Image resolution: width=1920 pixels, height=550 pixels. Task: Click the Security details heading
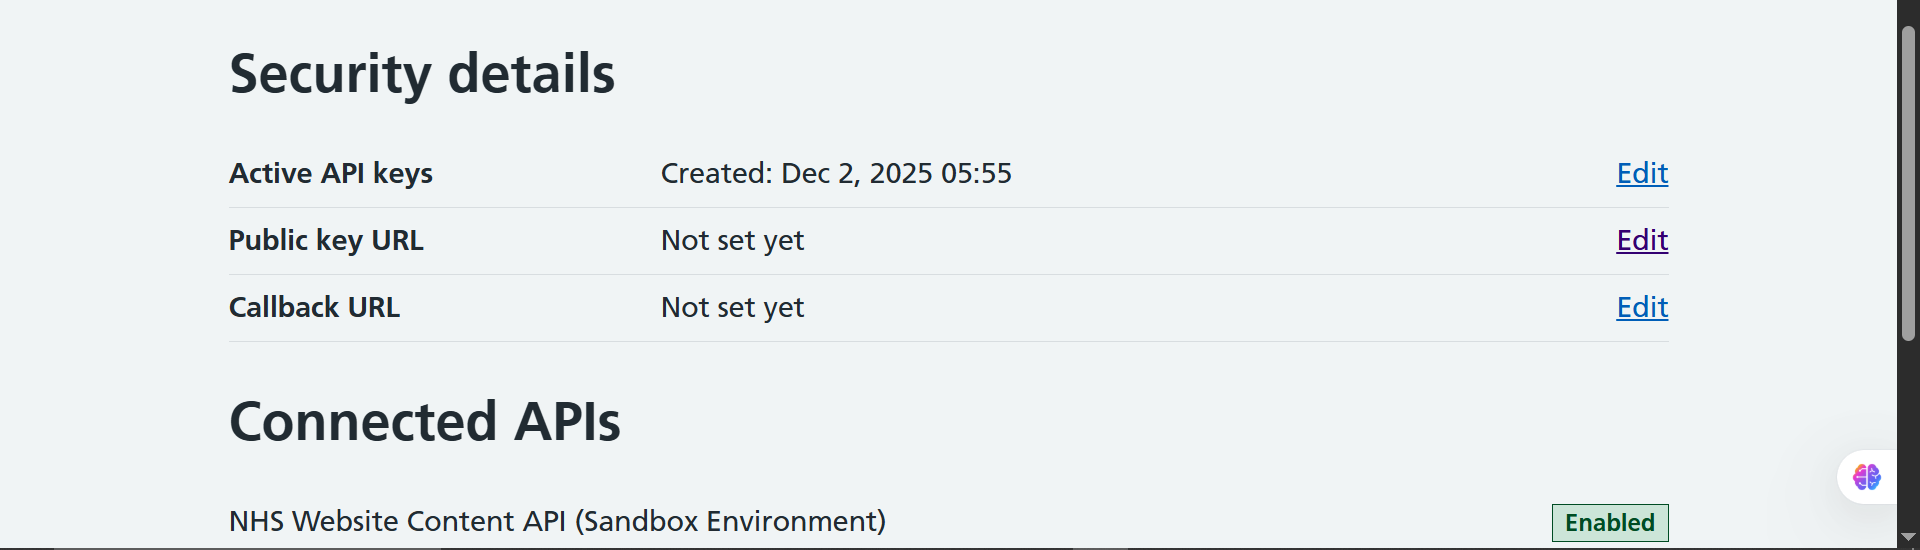click(422, 74)
